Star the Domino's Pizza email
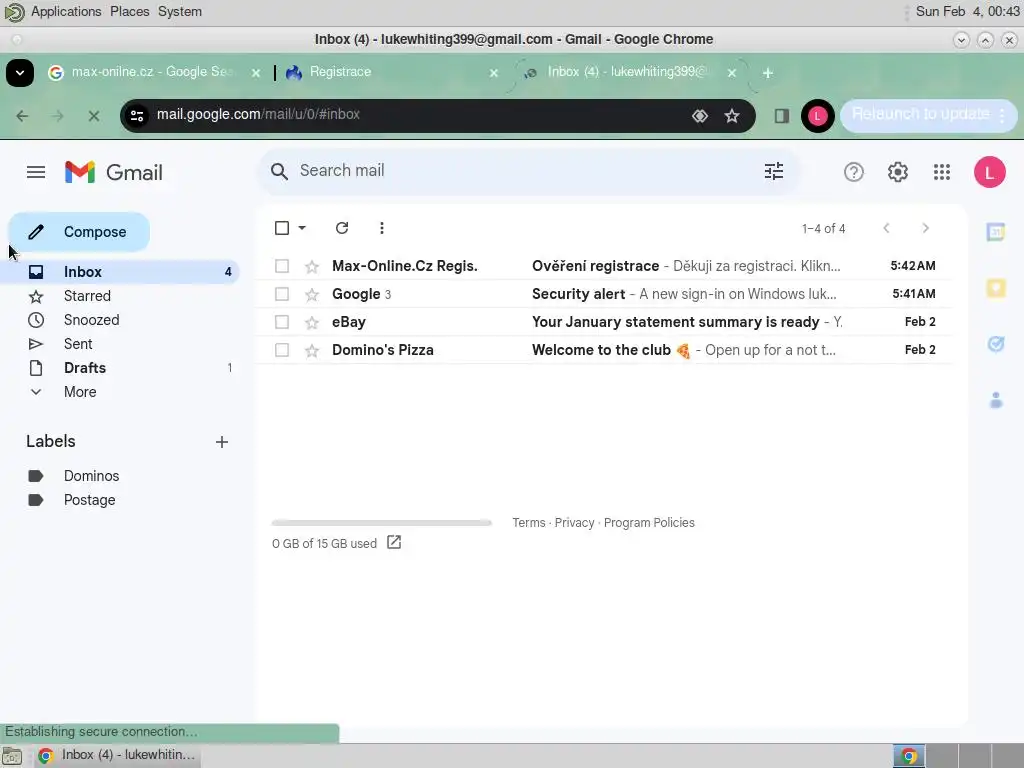This screenshot has height=768, width=1024. (x=312, y=351)
